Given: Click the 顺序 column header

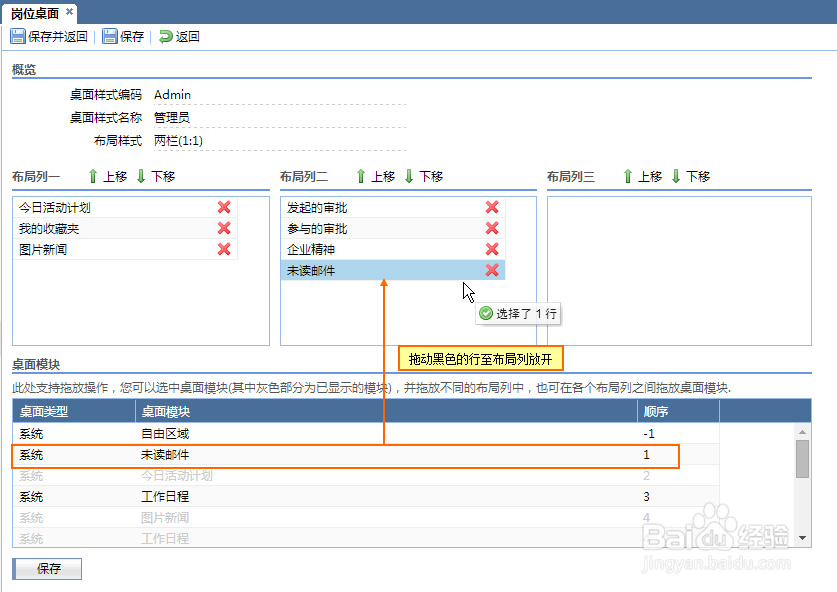Looking at the screenshot, I should pyautogui.click(x=678, y=412).
